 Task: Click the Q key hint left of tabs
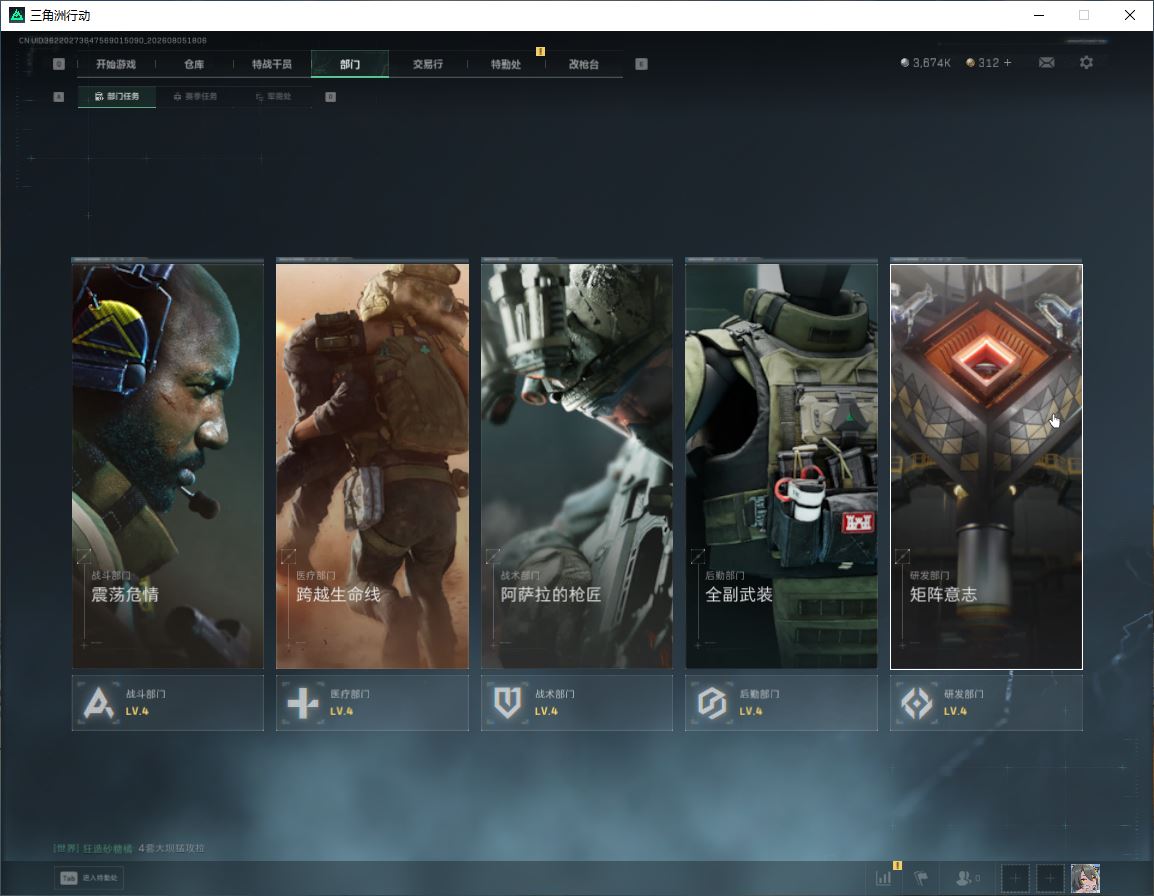click(59, 64)
